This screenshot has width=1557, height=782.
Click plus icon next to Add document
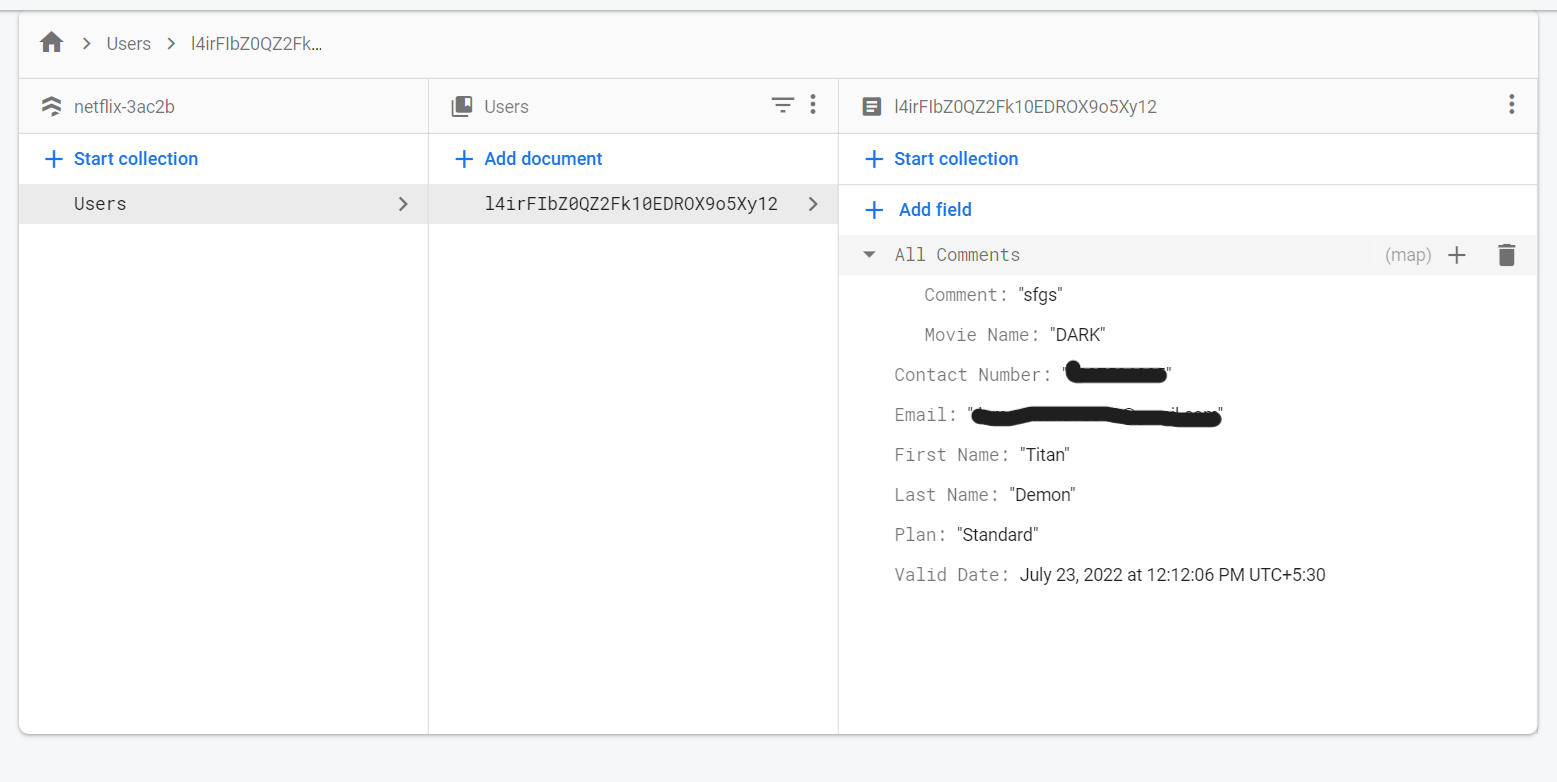coord(464,159)
